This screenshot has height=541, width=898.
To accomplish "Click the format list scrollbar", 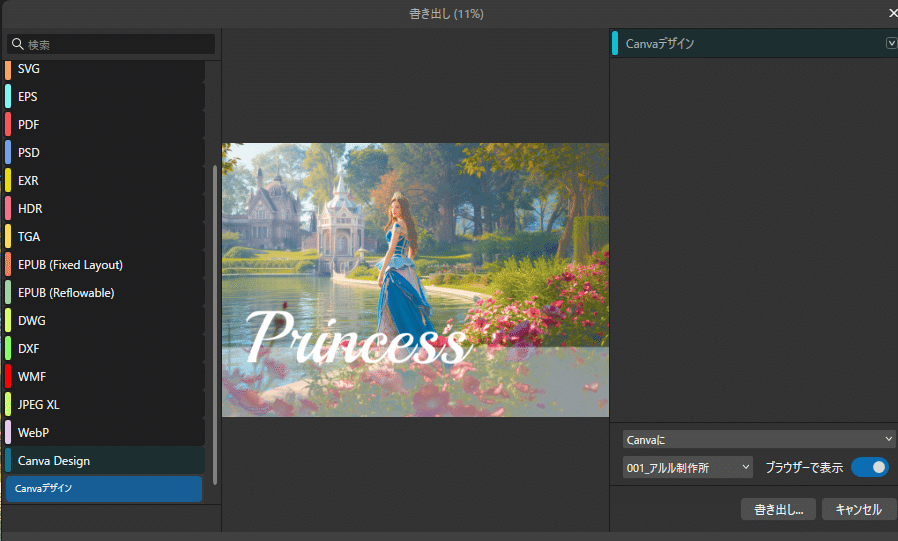I will click(x=215, y=325).
